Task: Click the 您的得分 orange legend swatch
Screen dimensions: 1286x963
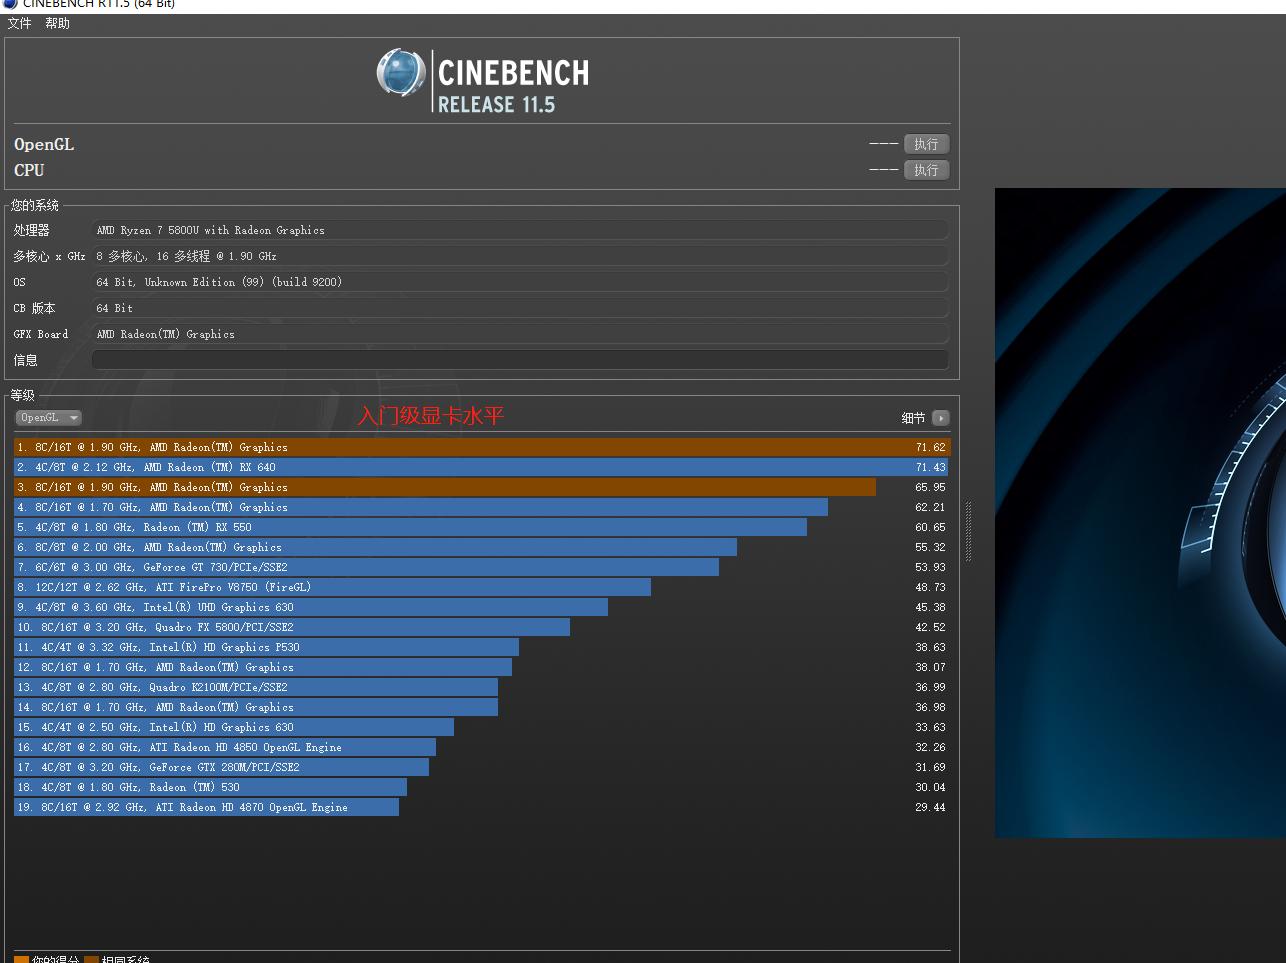Action: [x=21, y=960]
